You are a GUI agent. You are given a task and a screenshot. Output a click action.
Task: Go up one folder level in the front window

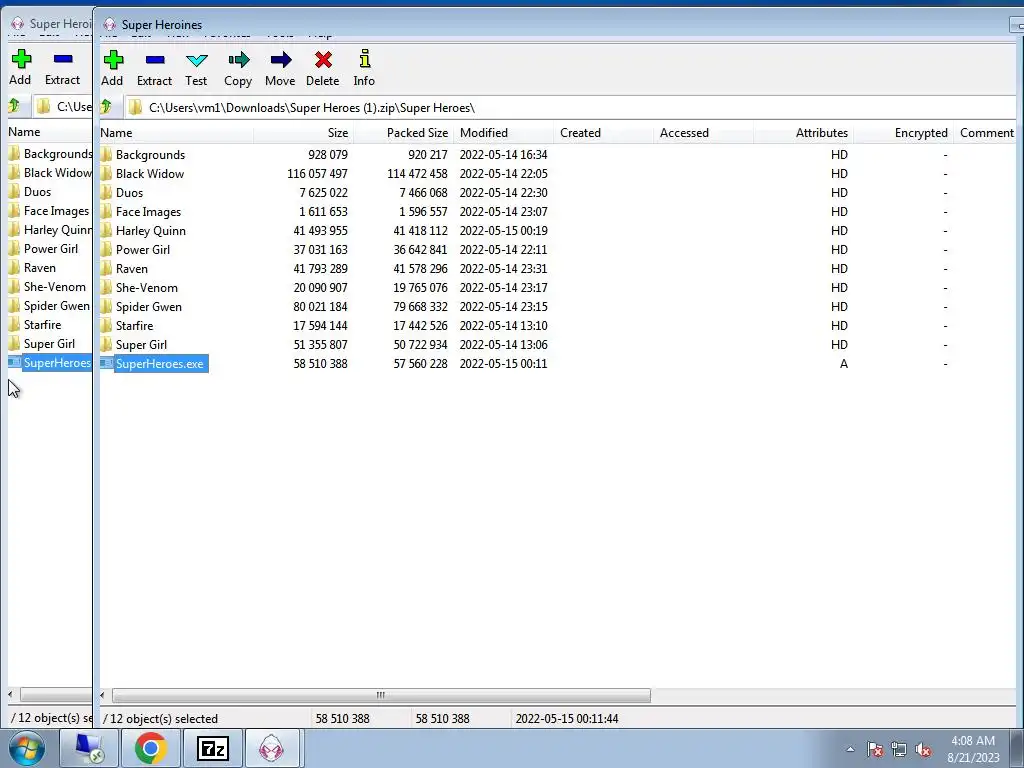pyautogui.click(x=107, y=106)
